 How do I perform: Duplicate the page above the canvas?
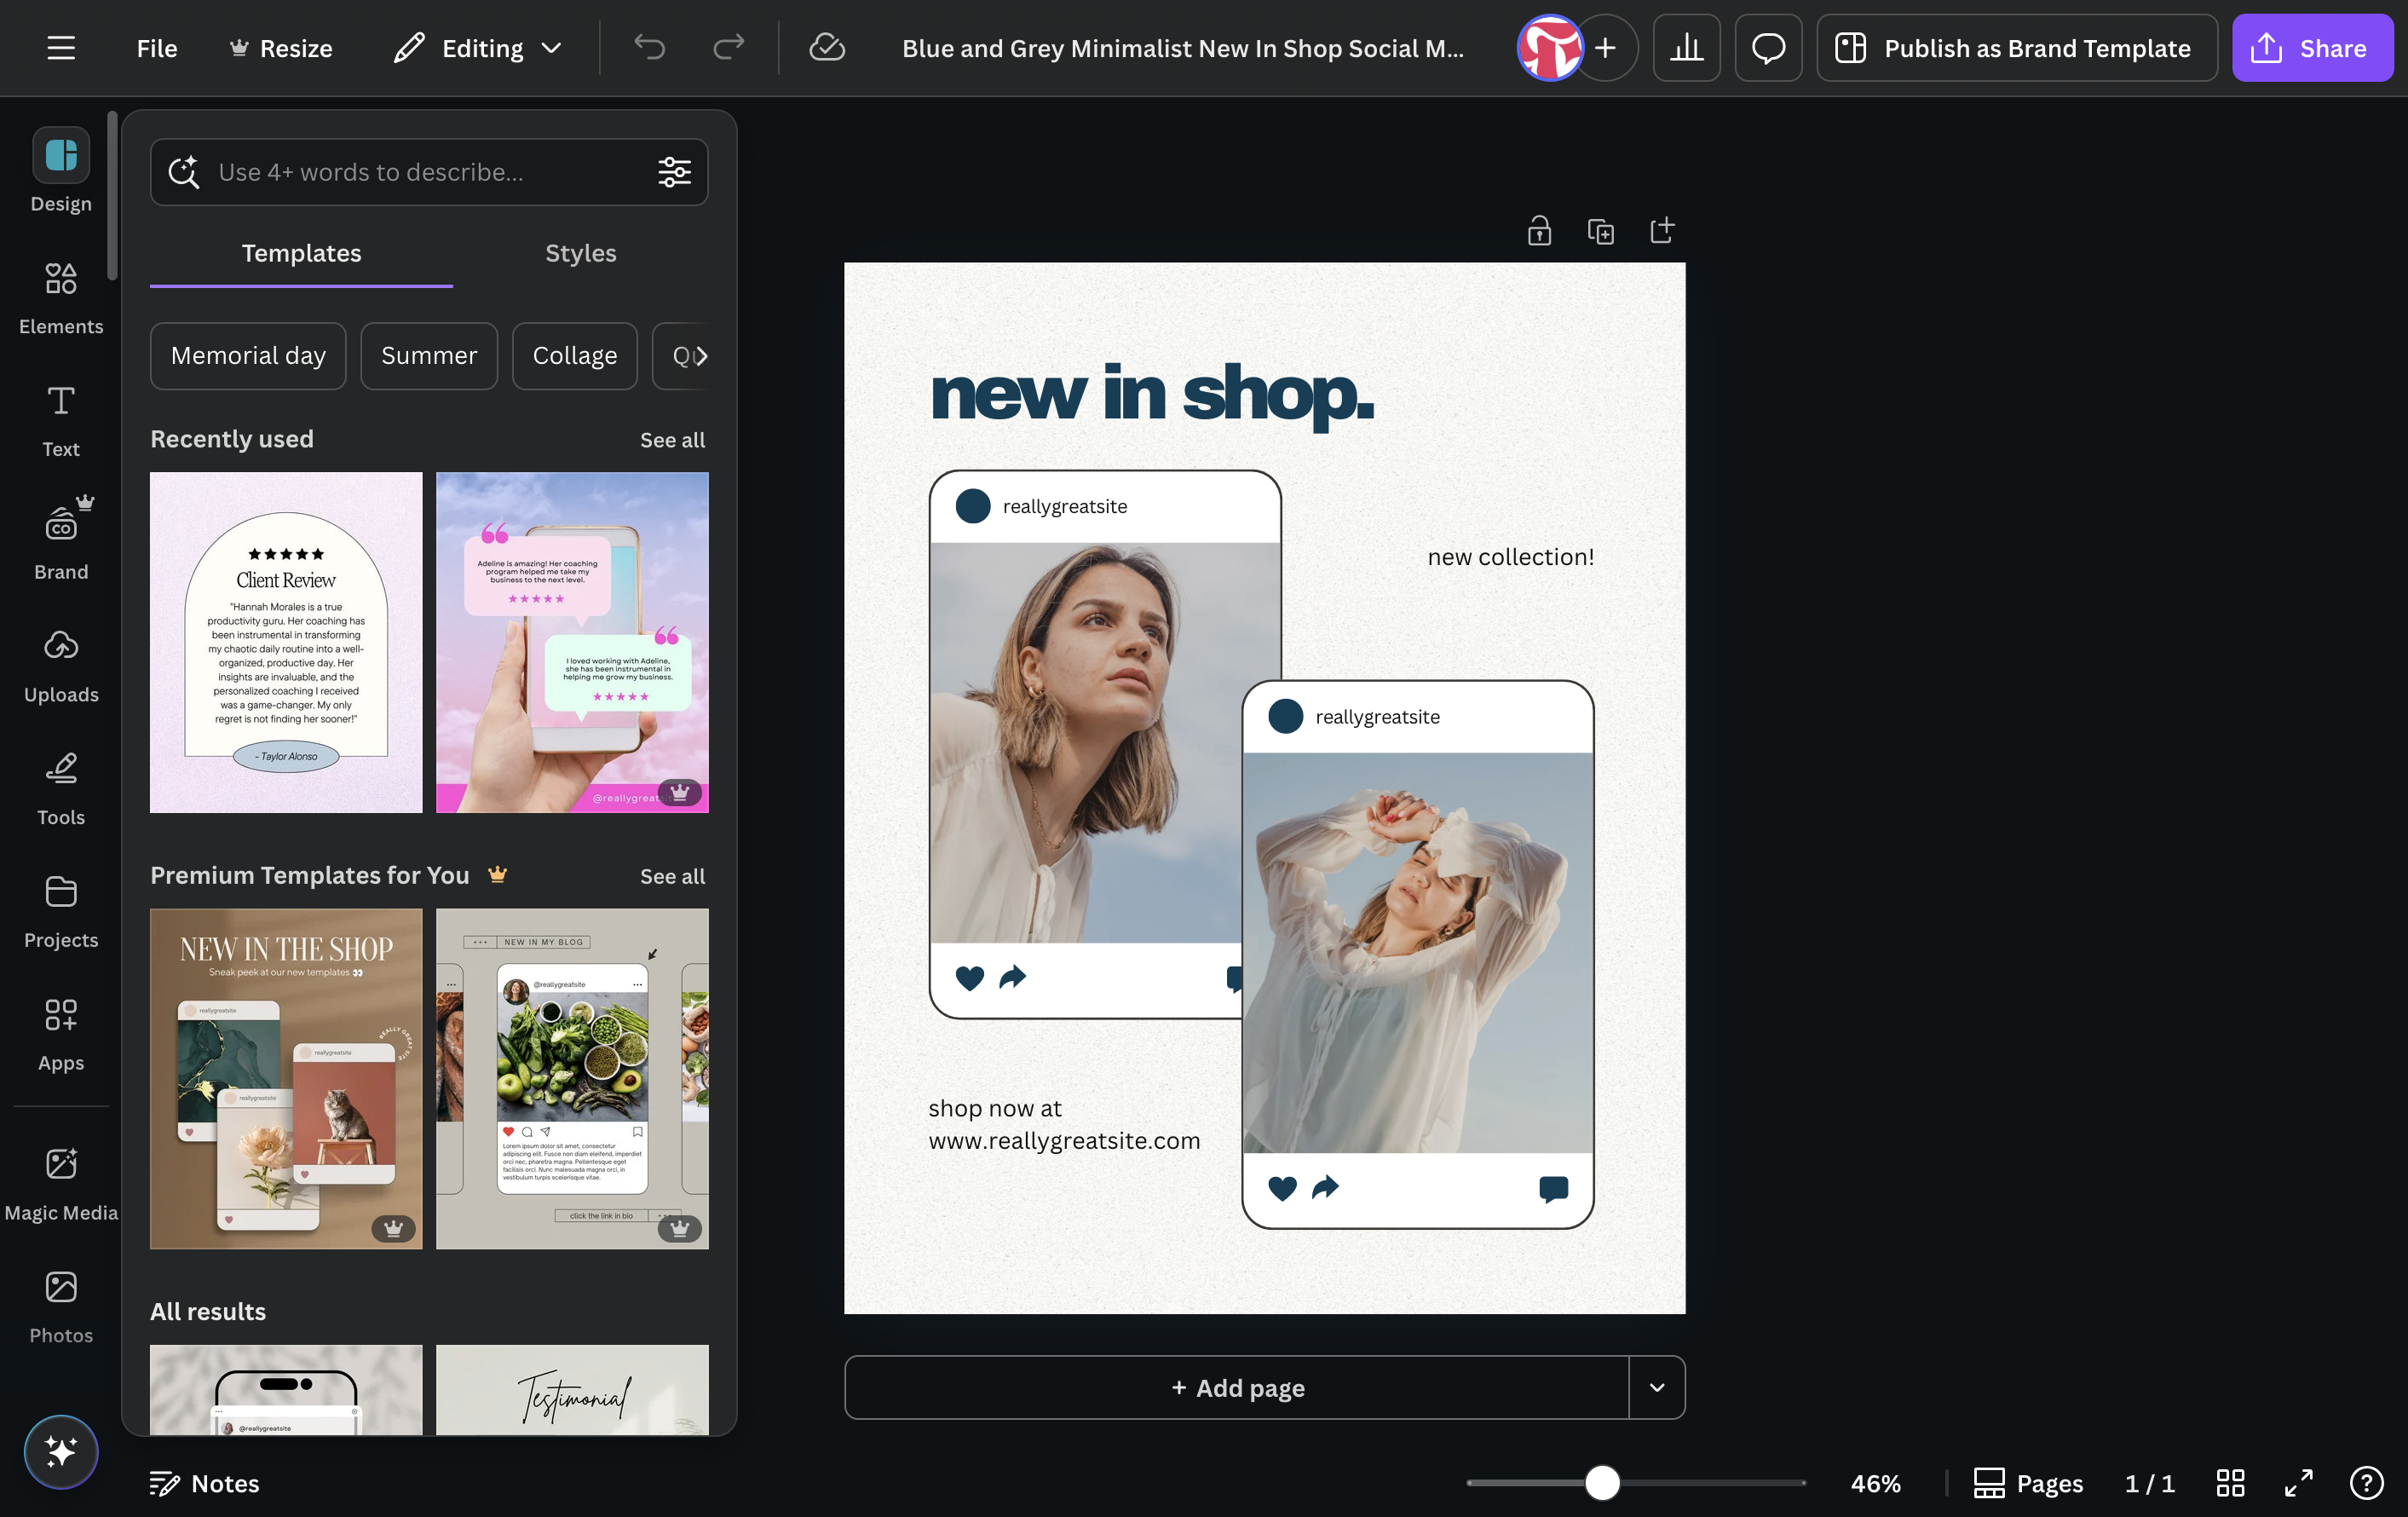click(1600, 231)
